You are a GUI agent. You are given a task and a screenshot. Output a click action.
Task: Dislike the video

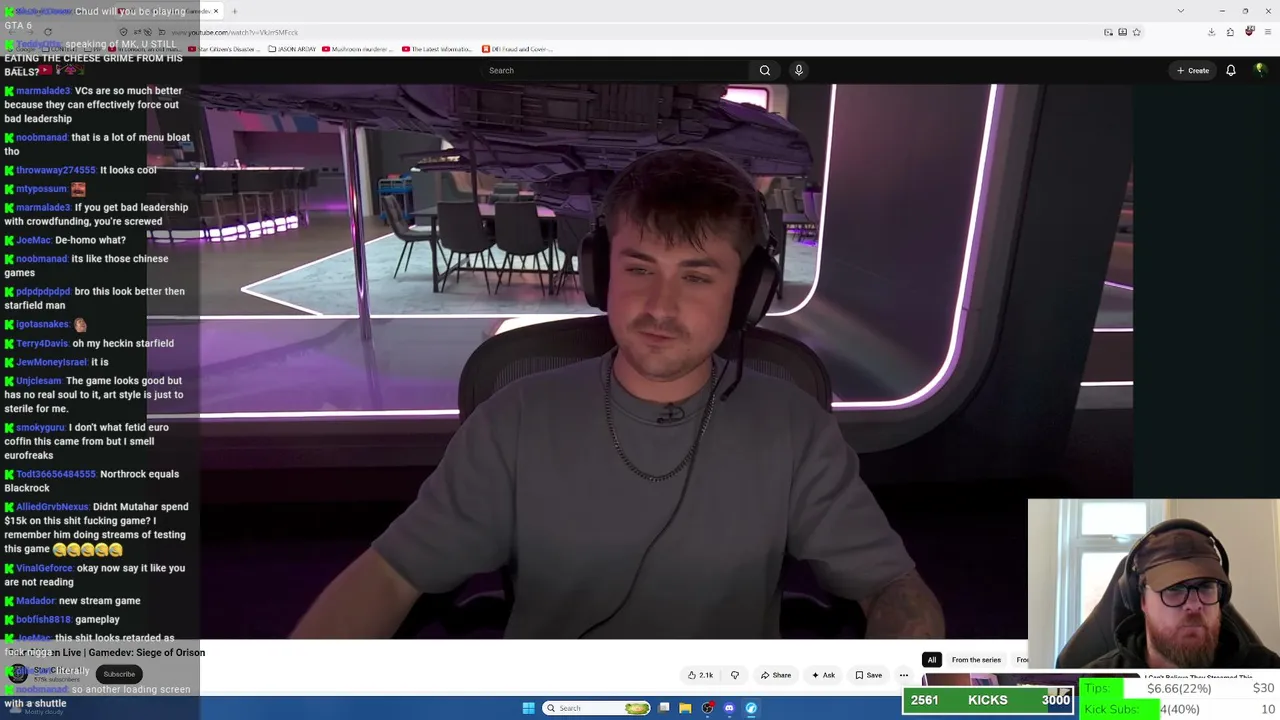click(x=735, y=675)
